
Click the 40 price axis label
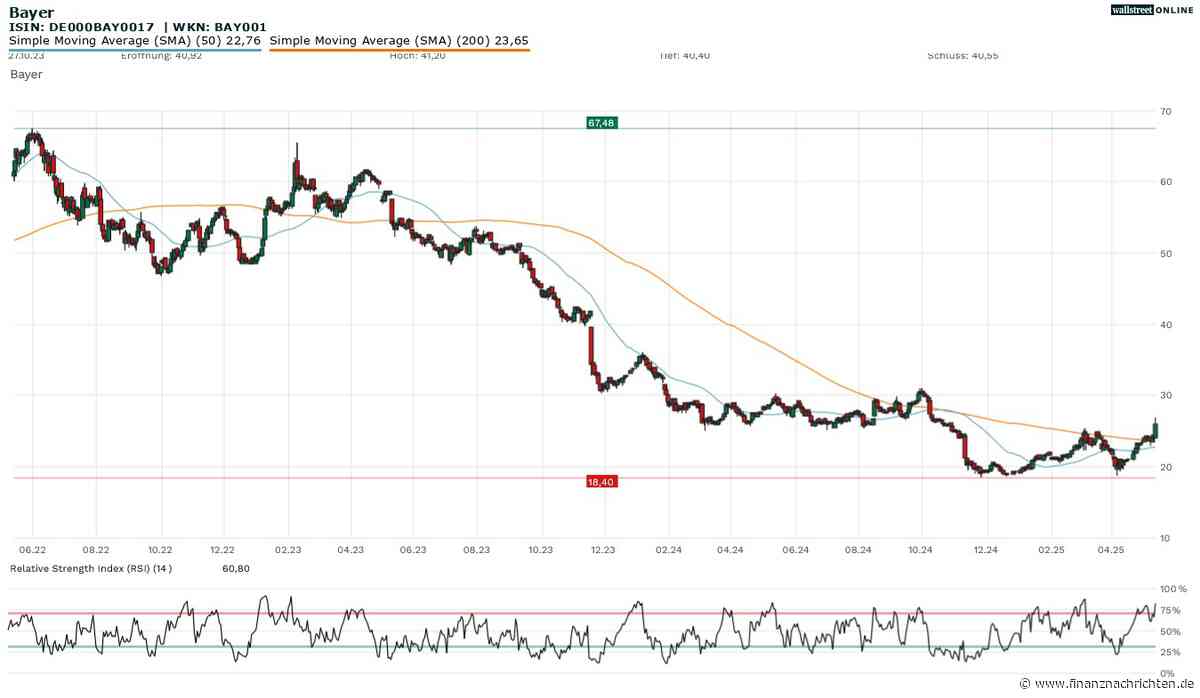[1166, 325]
